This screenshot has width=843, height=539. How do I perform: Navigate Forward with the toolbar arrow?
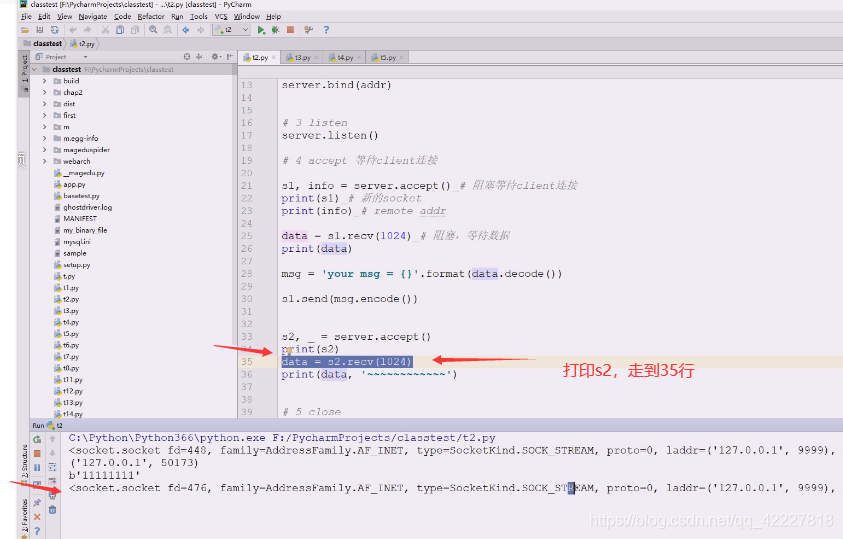(x=201, y=30)
